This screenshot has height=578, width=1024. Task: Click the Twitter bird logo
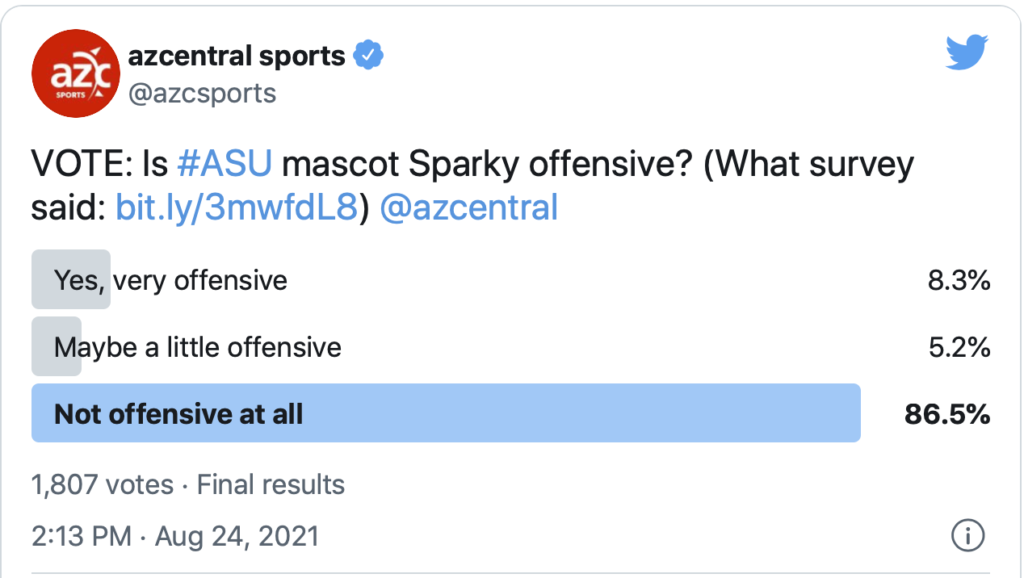pos(966,53)
